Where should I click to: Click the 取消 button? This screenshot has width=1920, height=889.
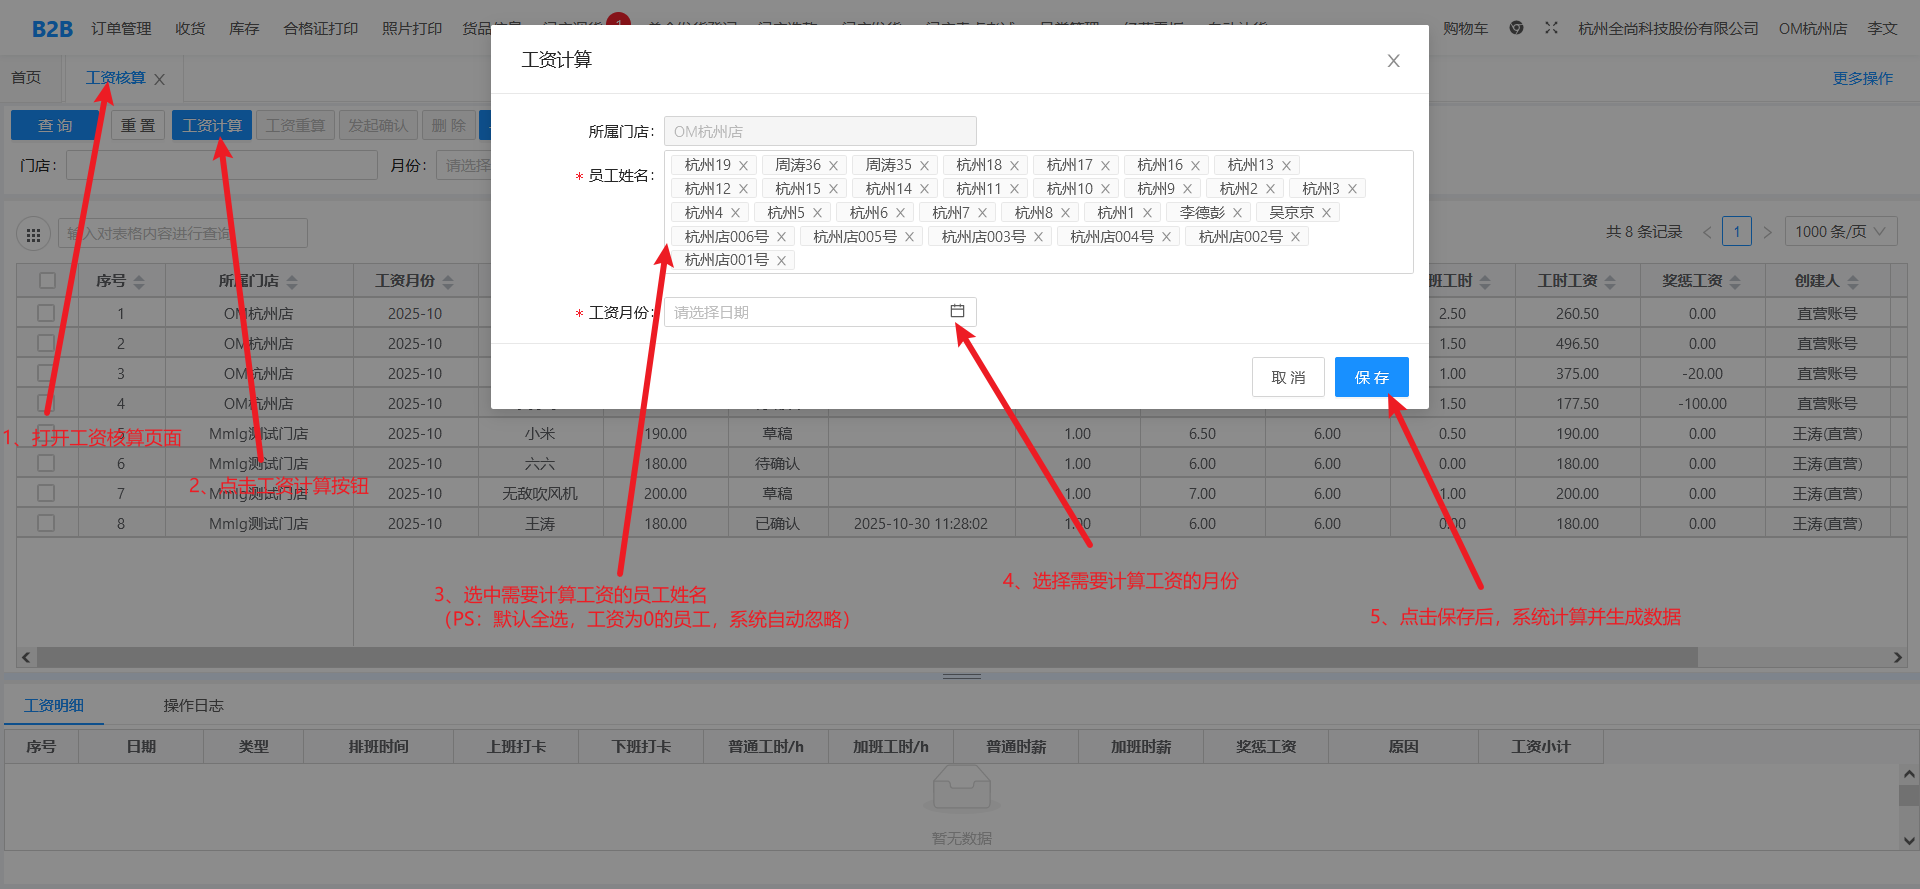[1288, 377]
